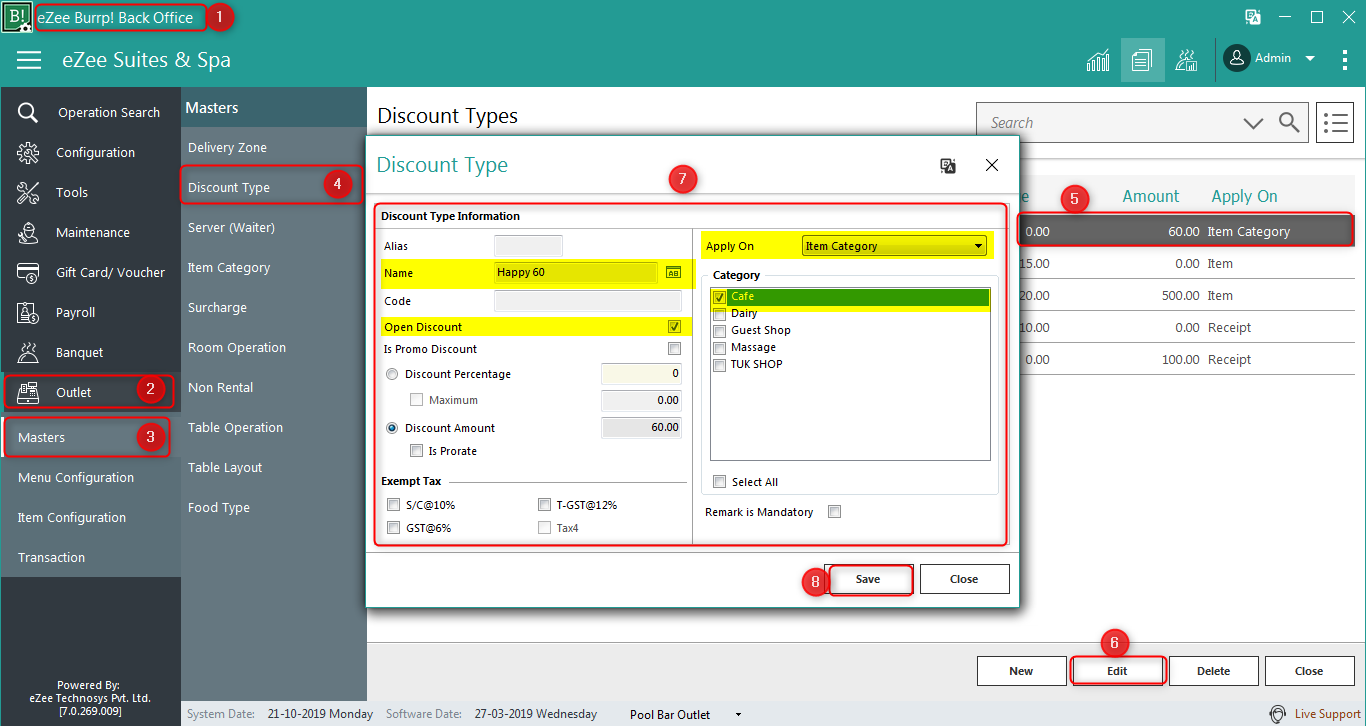
Task: Open the hamburger menu beside eZee Suites & Spa
Action: tap(29, 60)
